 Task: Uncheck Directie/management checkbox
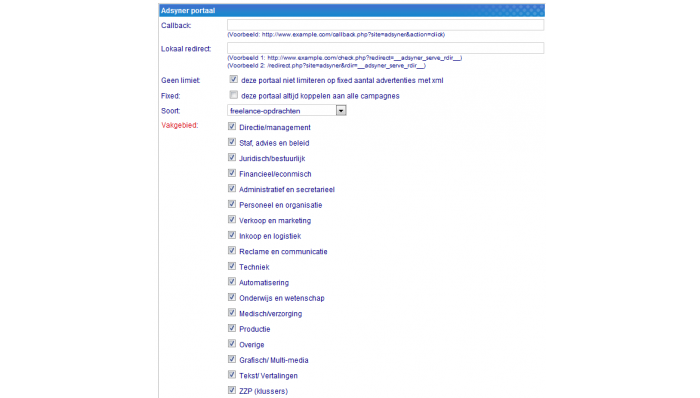232,126
